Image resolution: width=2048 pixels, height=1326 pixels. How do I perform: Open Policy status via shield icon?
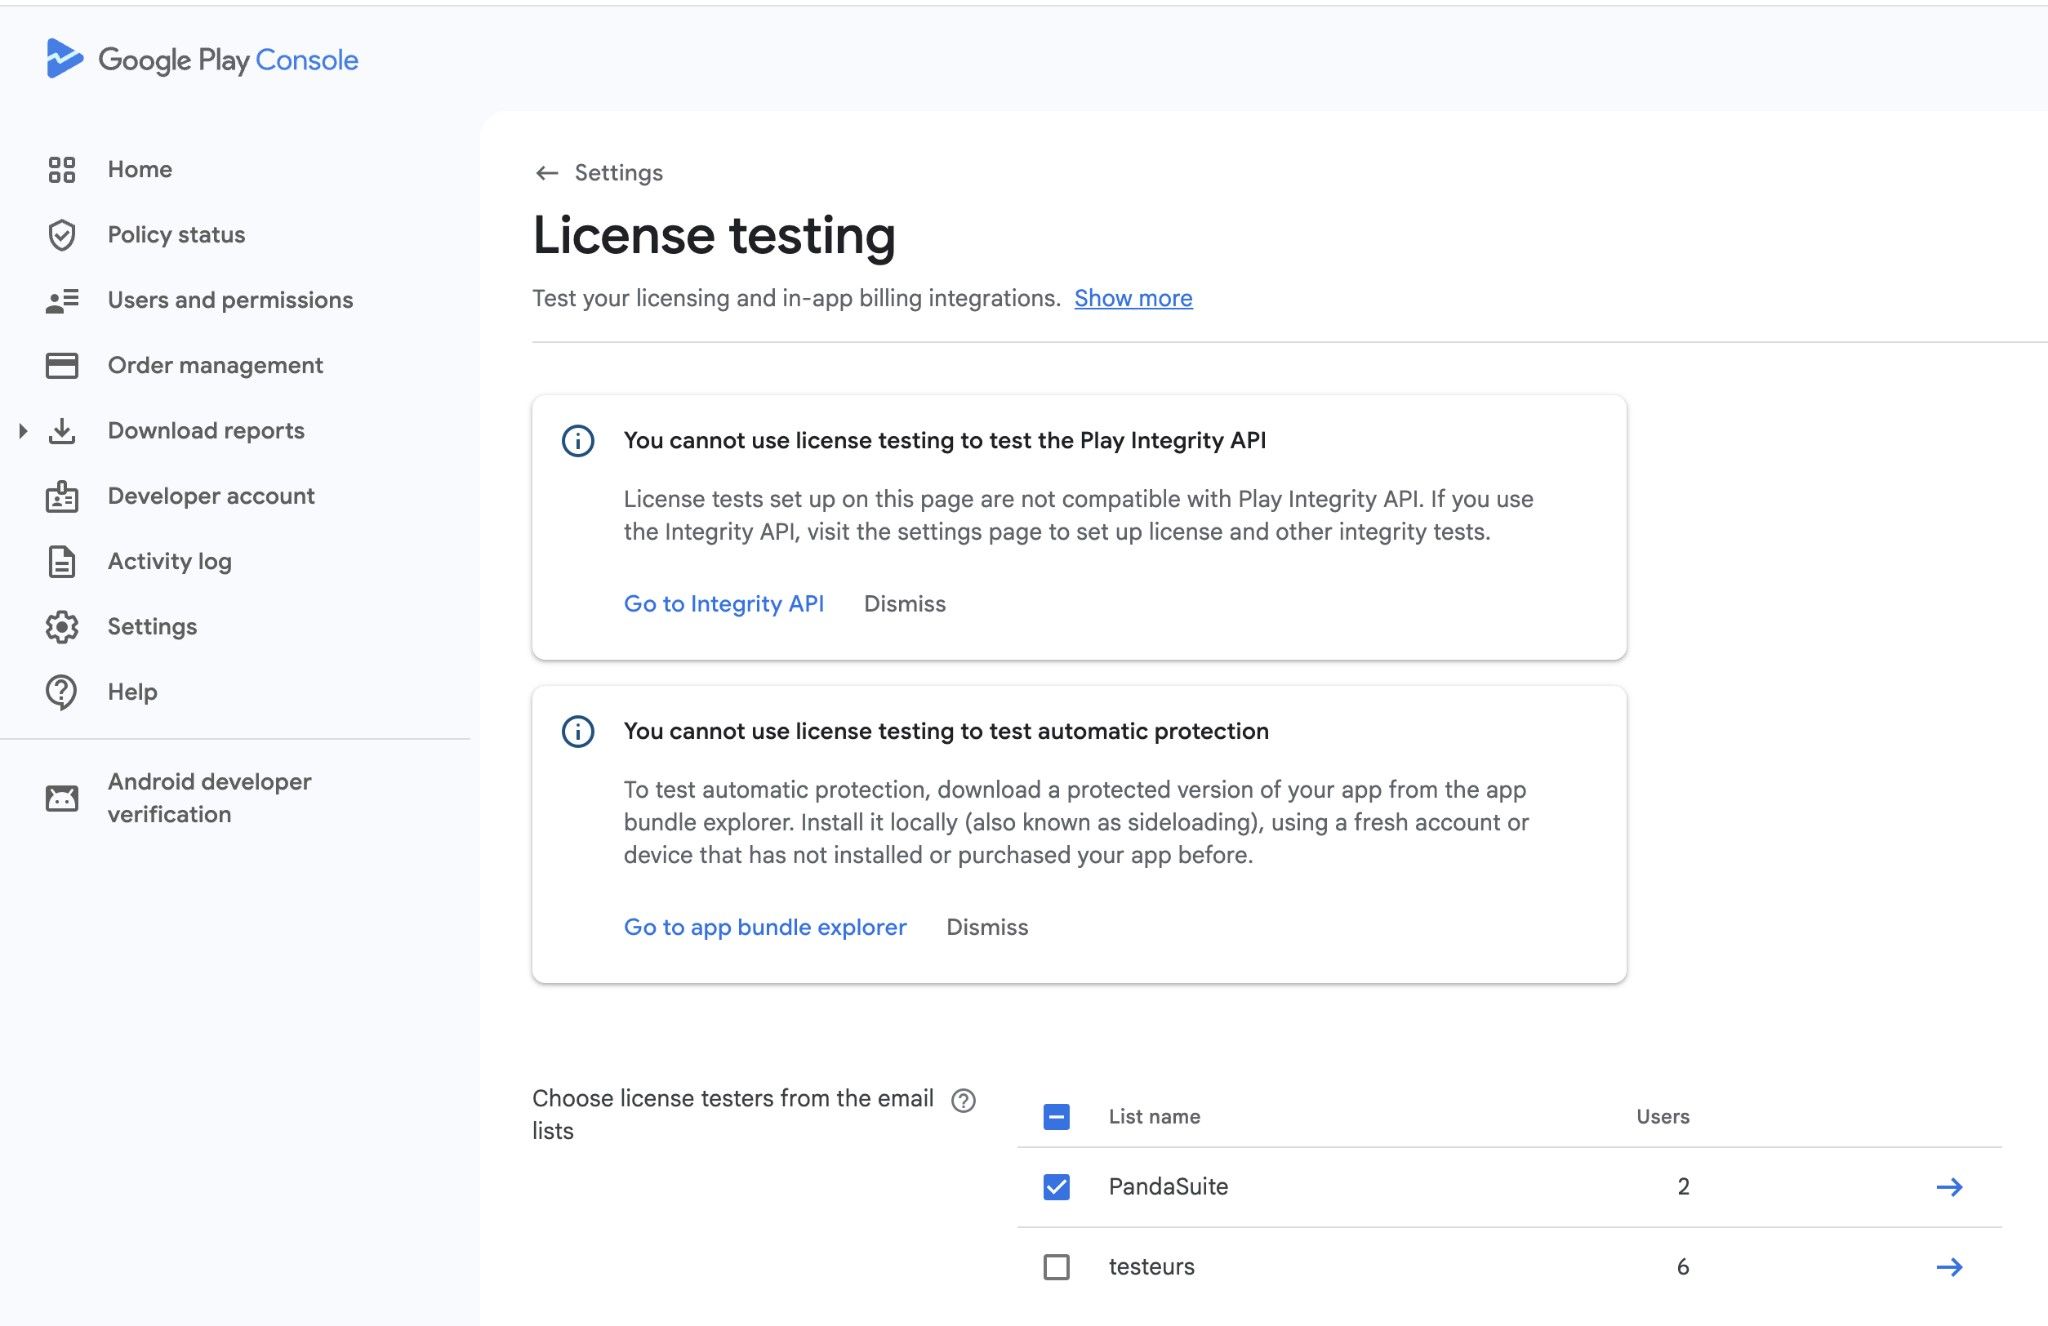point(62,234)
